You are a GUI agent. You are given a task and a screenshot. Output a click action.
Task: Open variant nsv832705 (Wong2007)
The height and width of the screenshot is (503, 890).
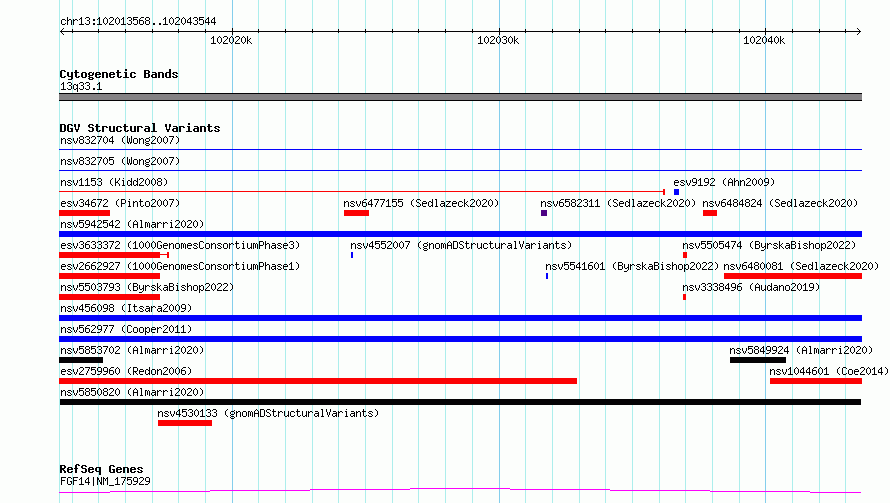click(x=120, y=161)
